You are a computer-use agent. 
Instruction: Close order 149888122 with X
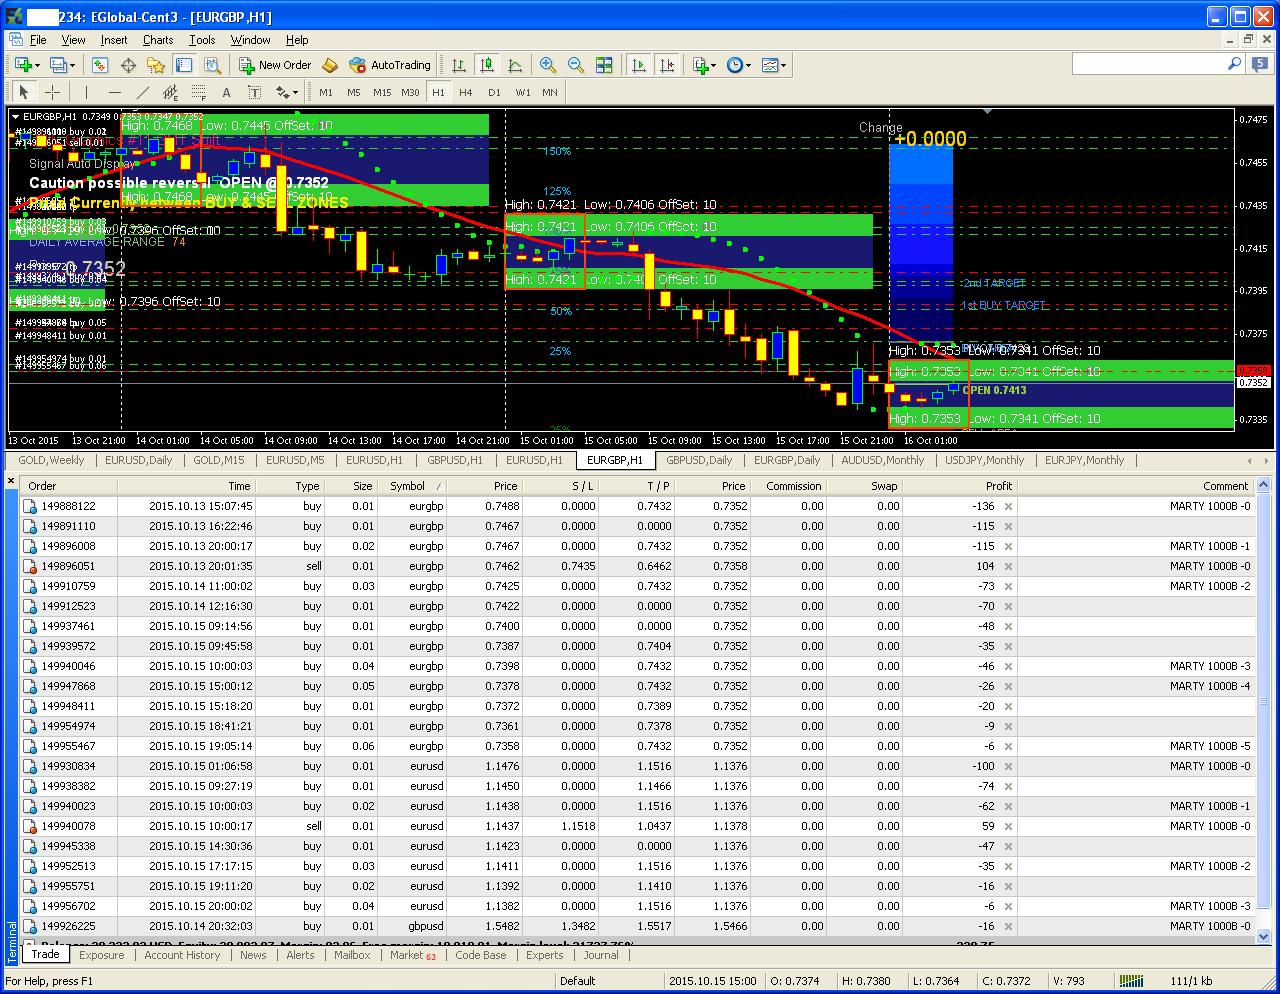click(x=1008, y=506)
